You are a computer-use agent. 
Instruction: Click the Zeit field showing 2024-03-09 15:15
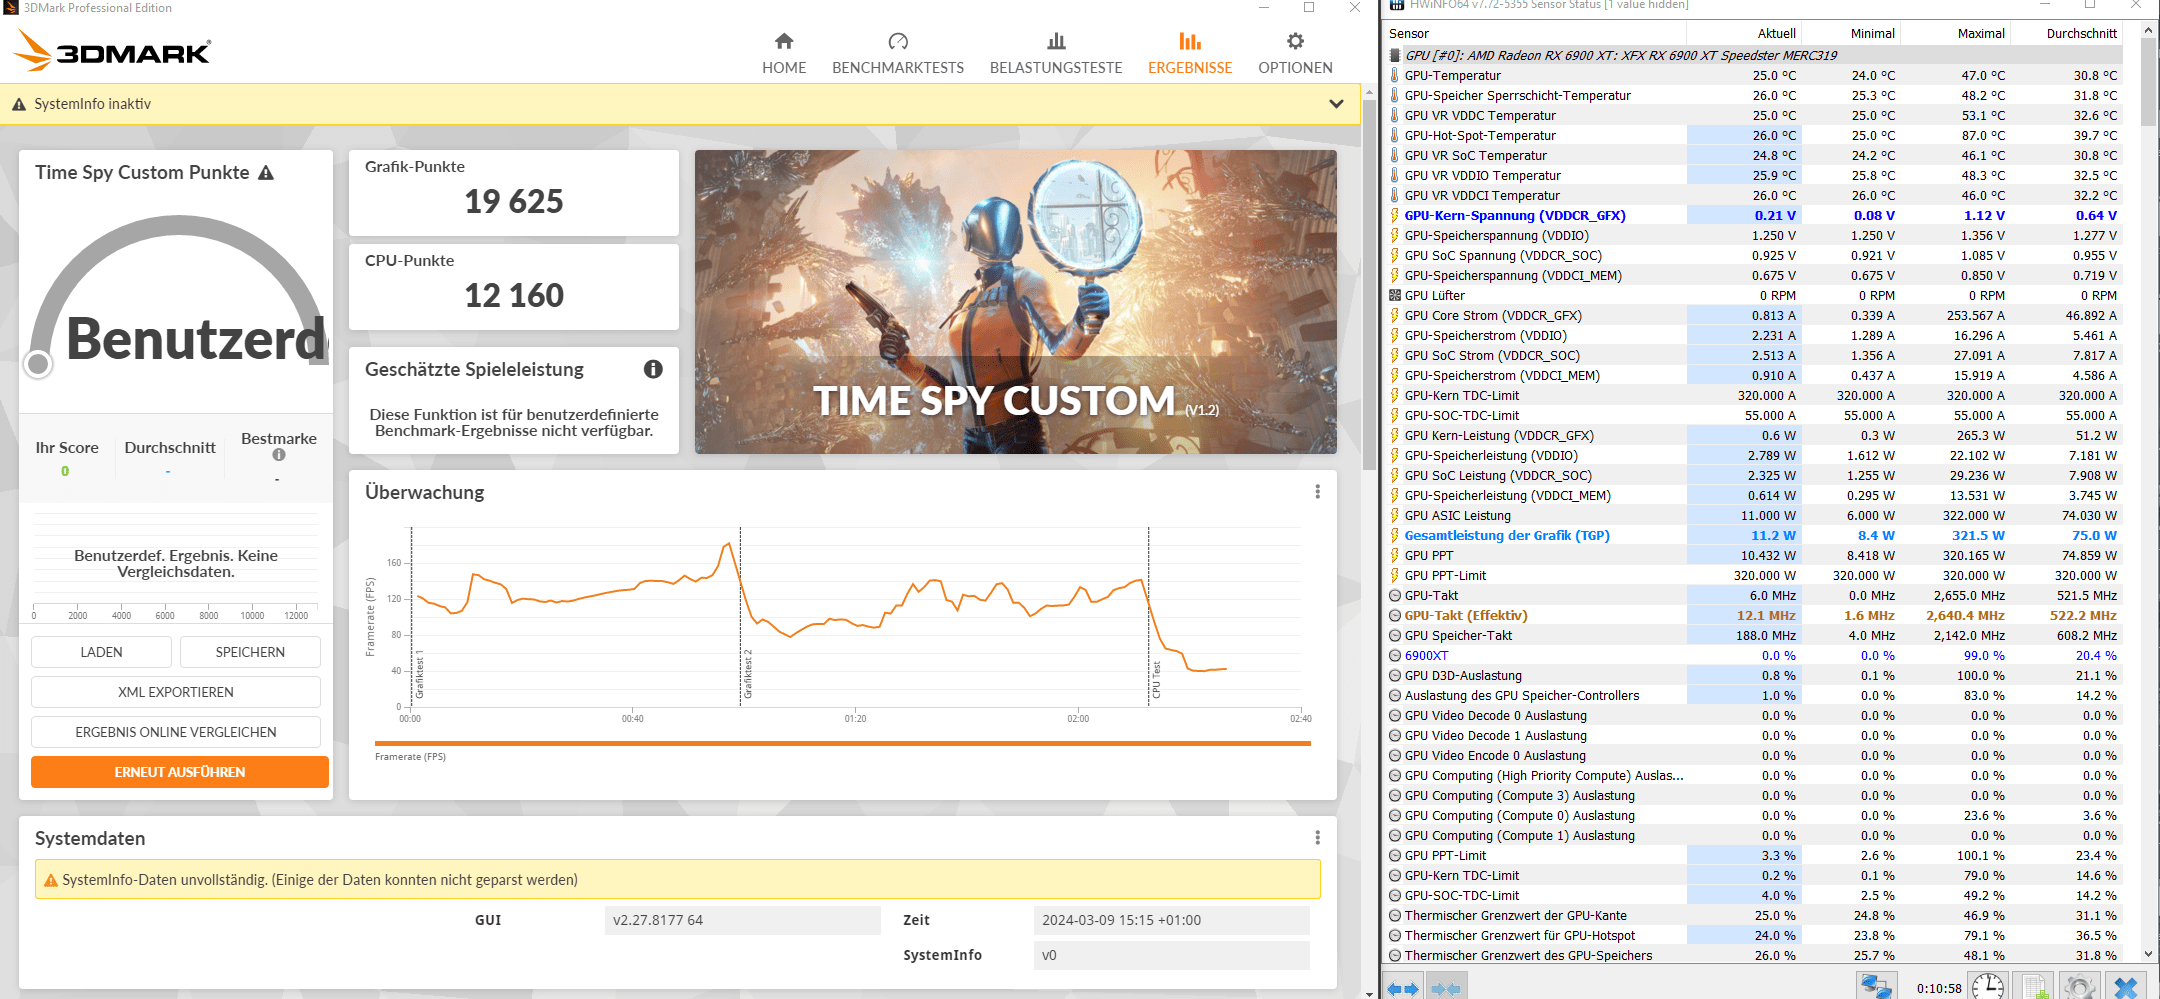[x=1171, y=920]
